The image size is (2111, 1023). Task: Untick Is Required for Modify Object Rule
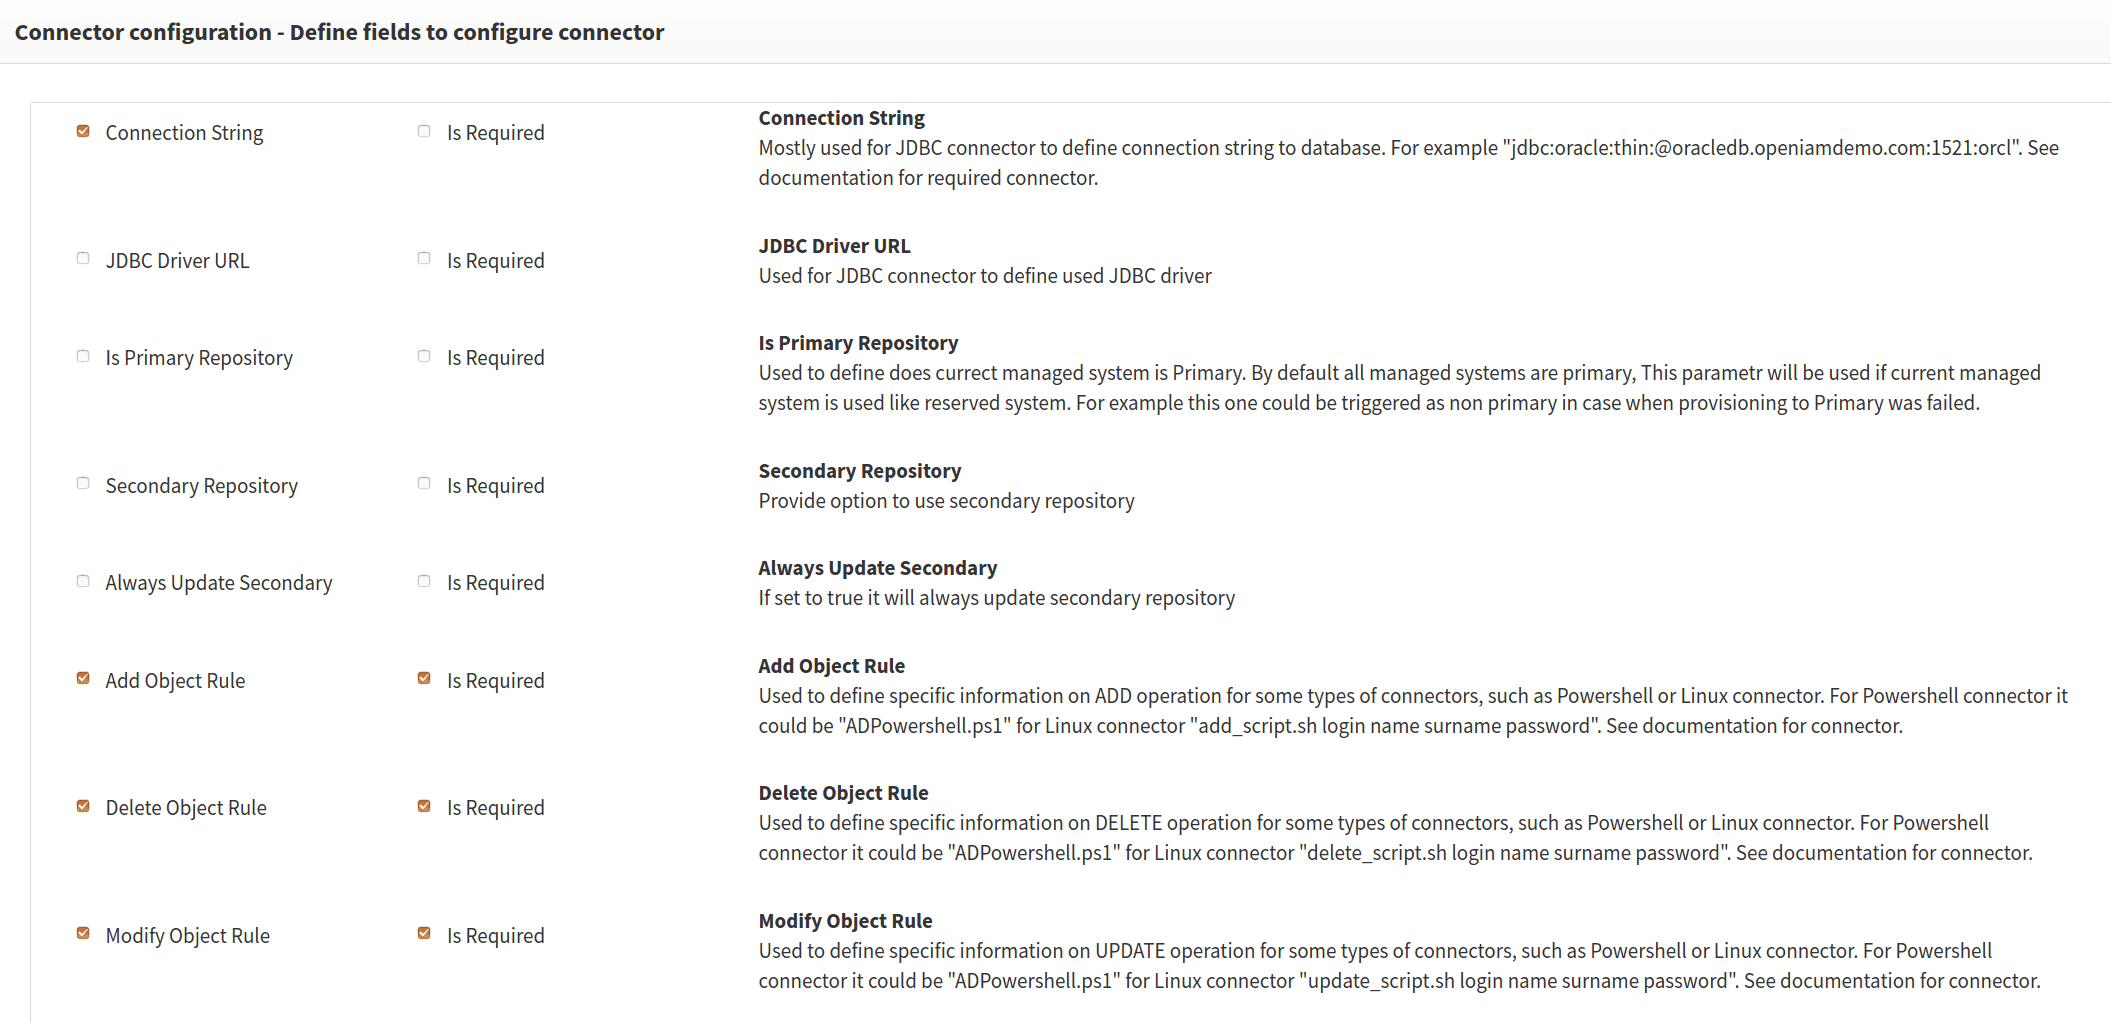coord(424,933)
